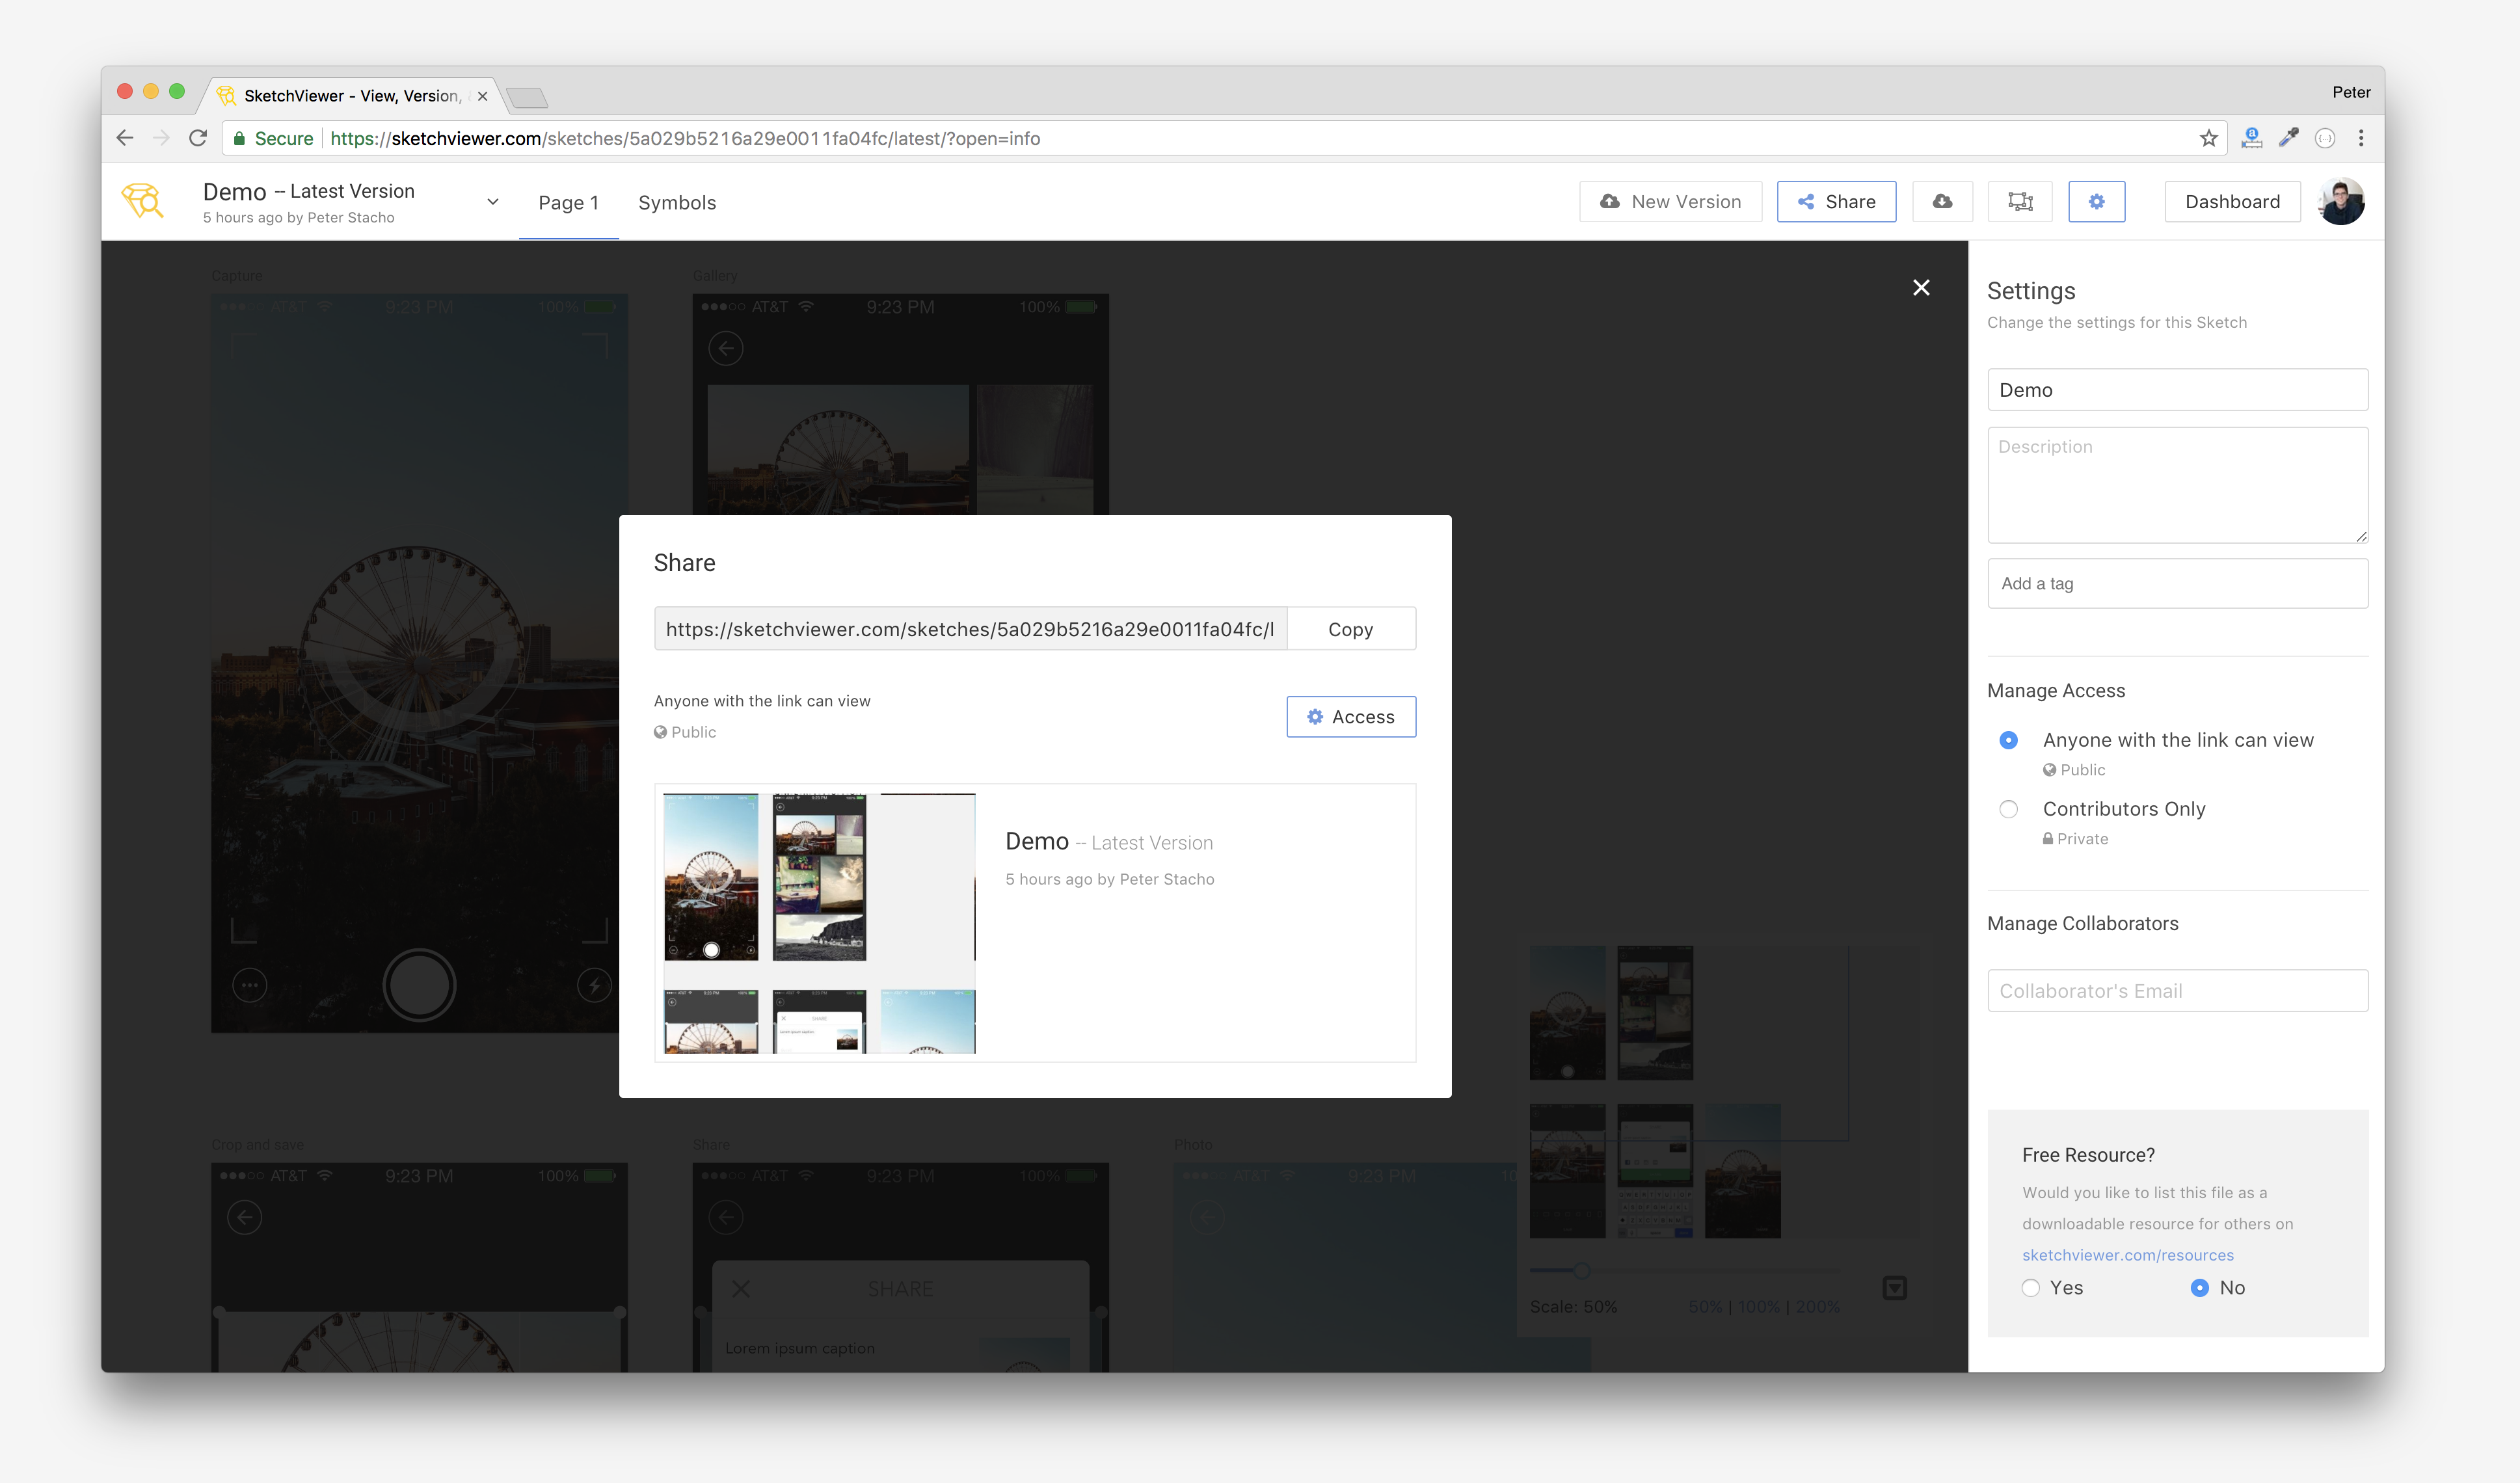This screenshot has width=2520, height=1483.
Task: Select the Settings gear icon in the toolbar
Action: [x=2096, y=201]
